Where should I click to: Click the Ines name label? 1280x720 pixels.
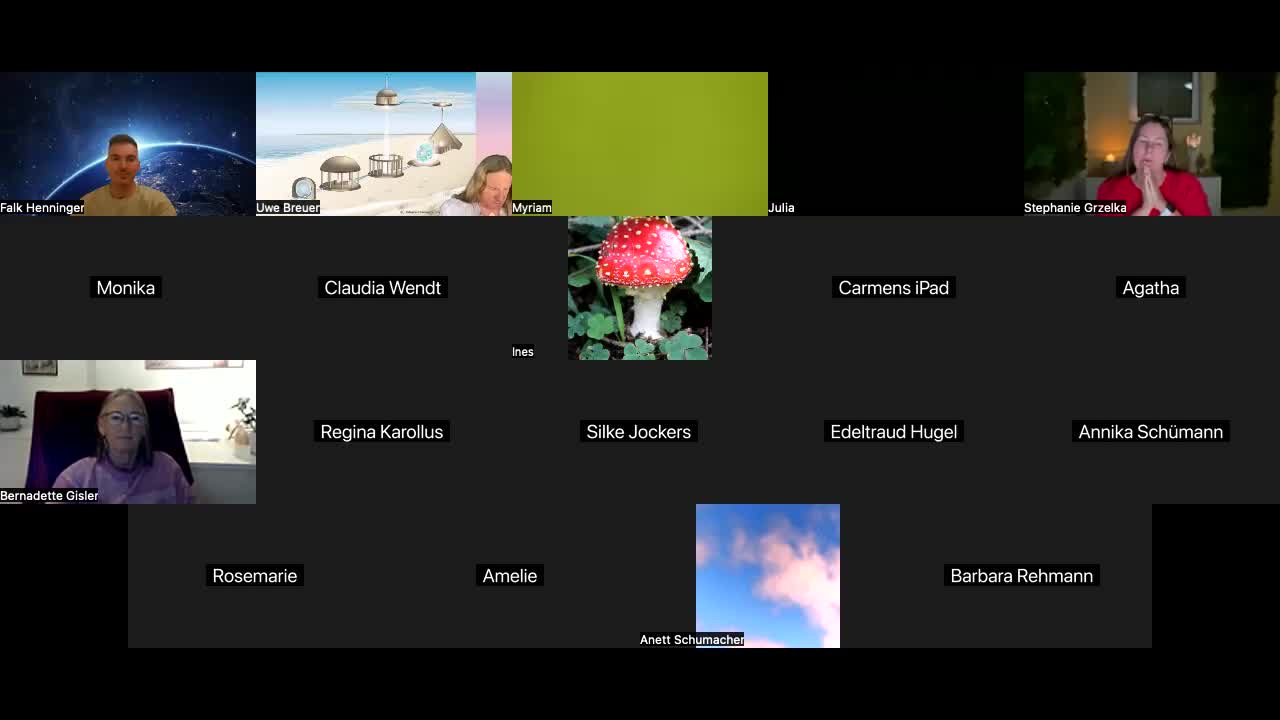pyautogui.click(x=523, y=352)
